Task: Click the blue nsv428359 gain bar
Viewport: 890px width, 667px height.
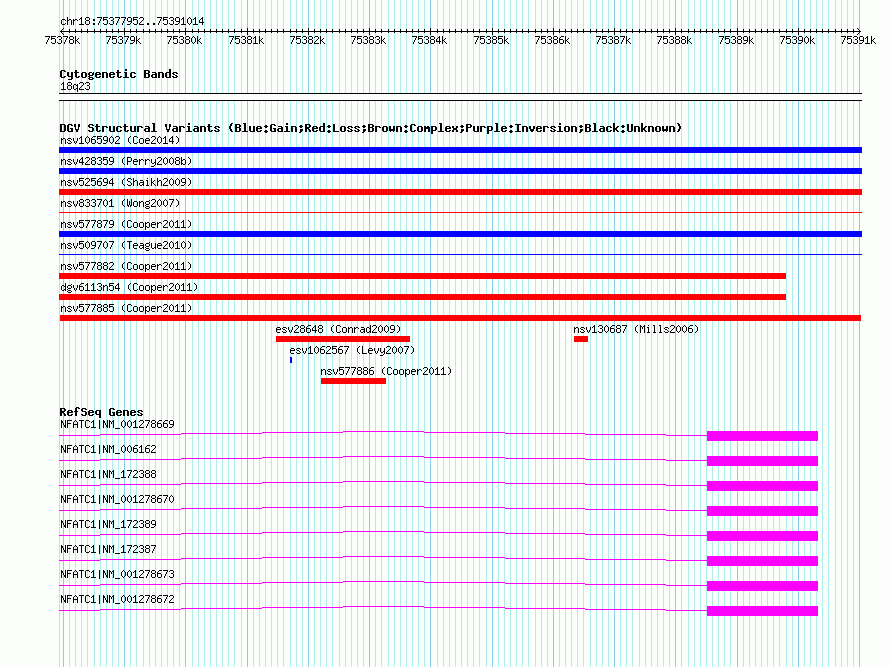Action: tap(460, 171)
